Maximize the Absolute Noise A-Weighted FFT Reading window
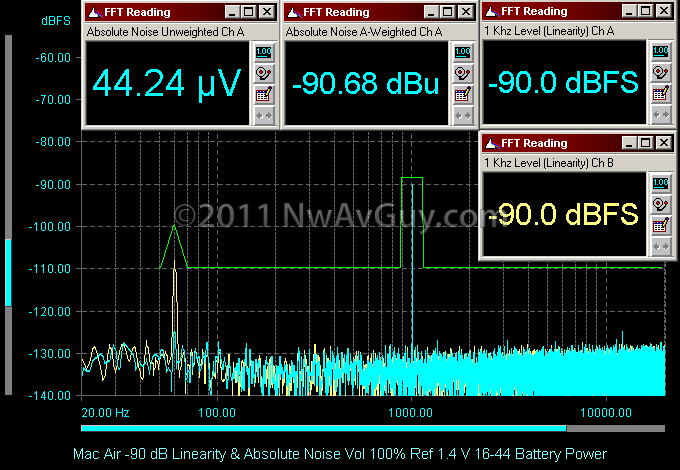The image size is (680, 470). point(448,12)
